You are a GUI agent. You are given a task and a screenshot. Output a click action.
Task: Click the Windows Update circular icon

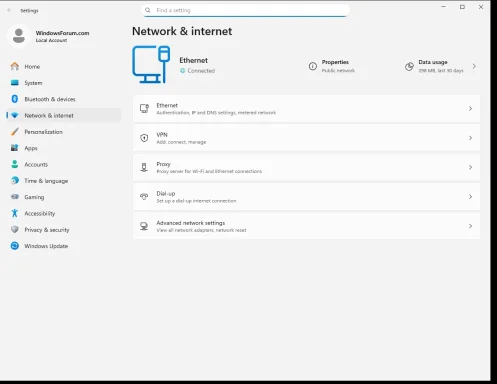(x=15, y=246)
